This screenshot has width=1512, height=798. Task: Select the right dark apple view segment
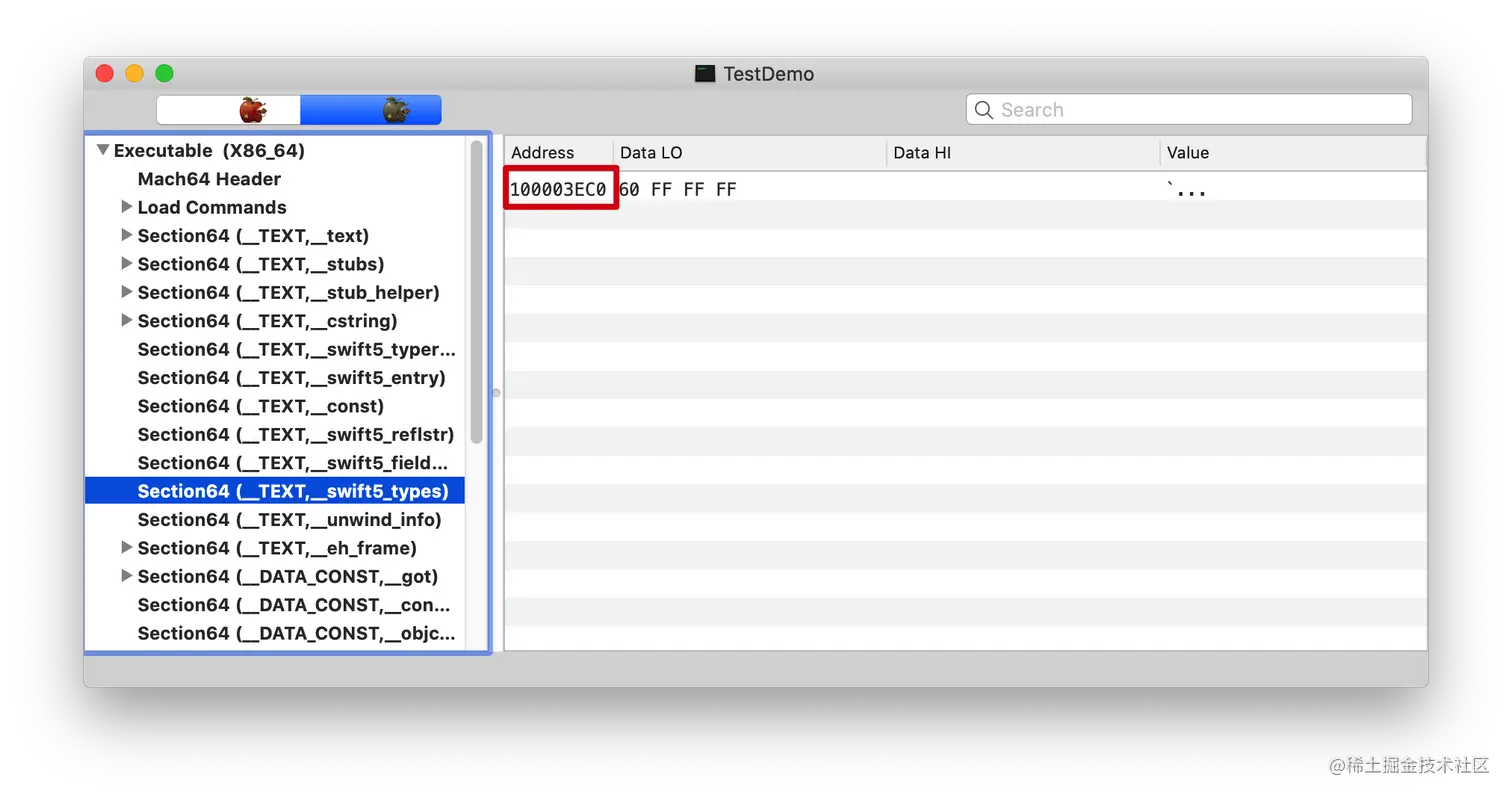(371, 110)
